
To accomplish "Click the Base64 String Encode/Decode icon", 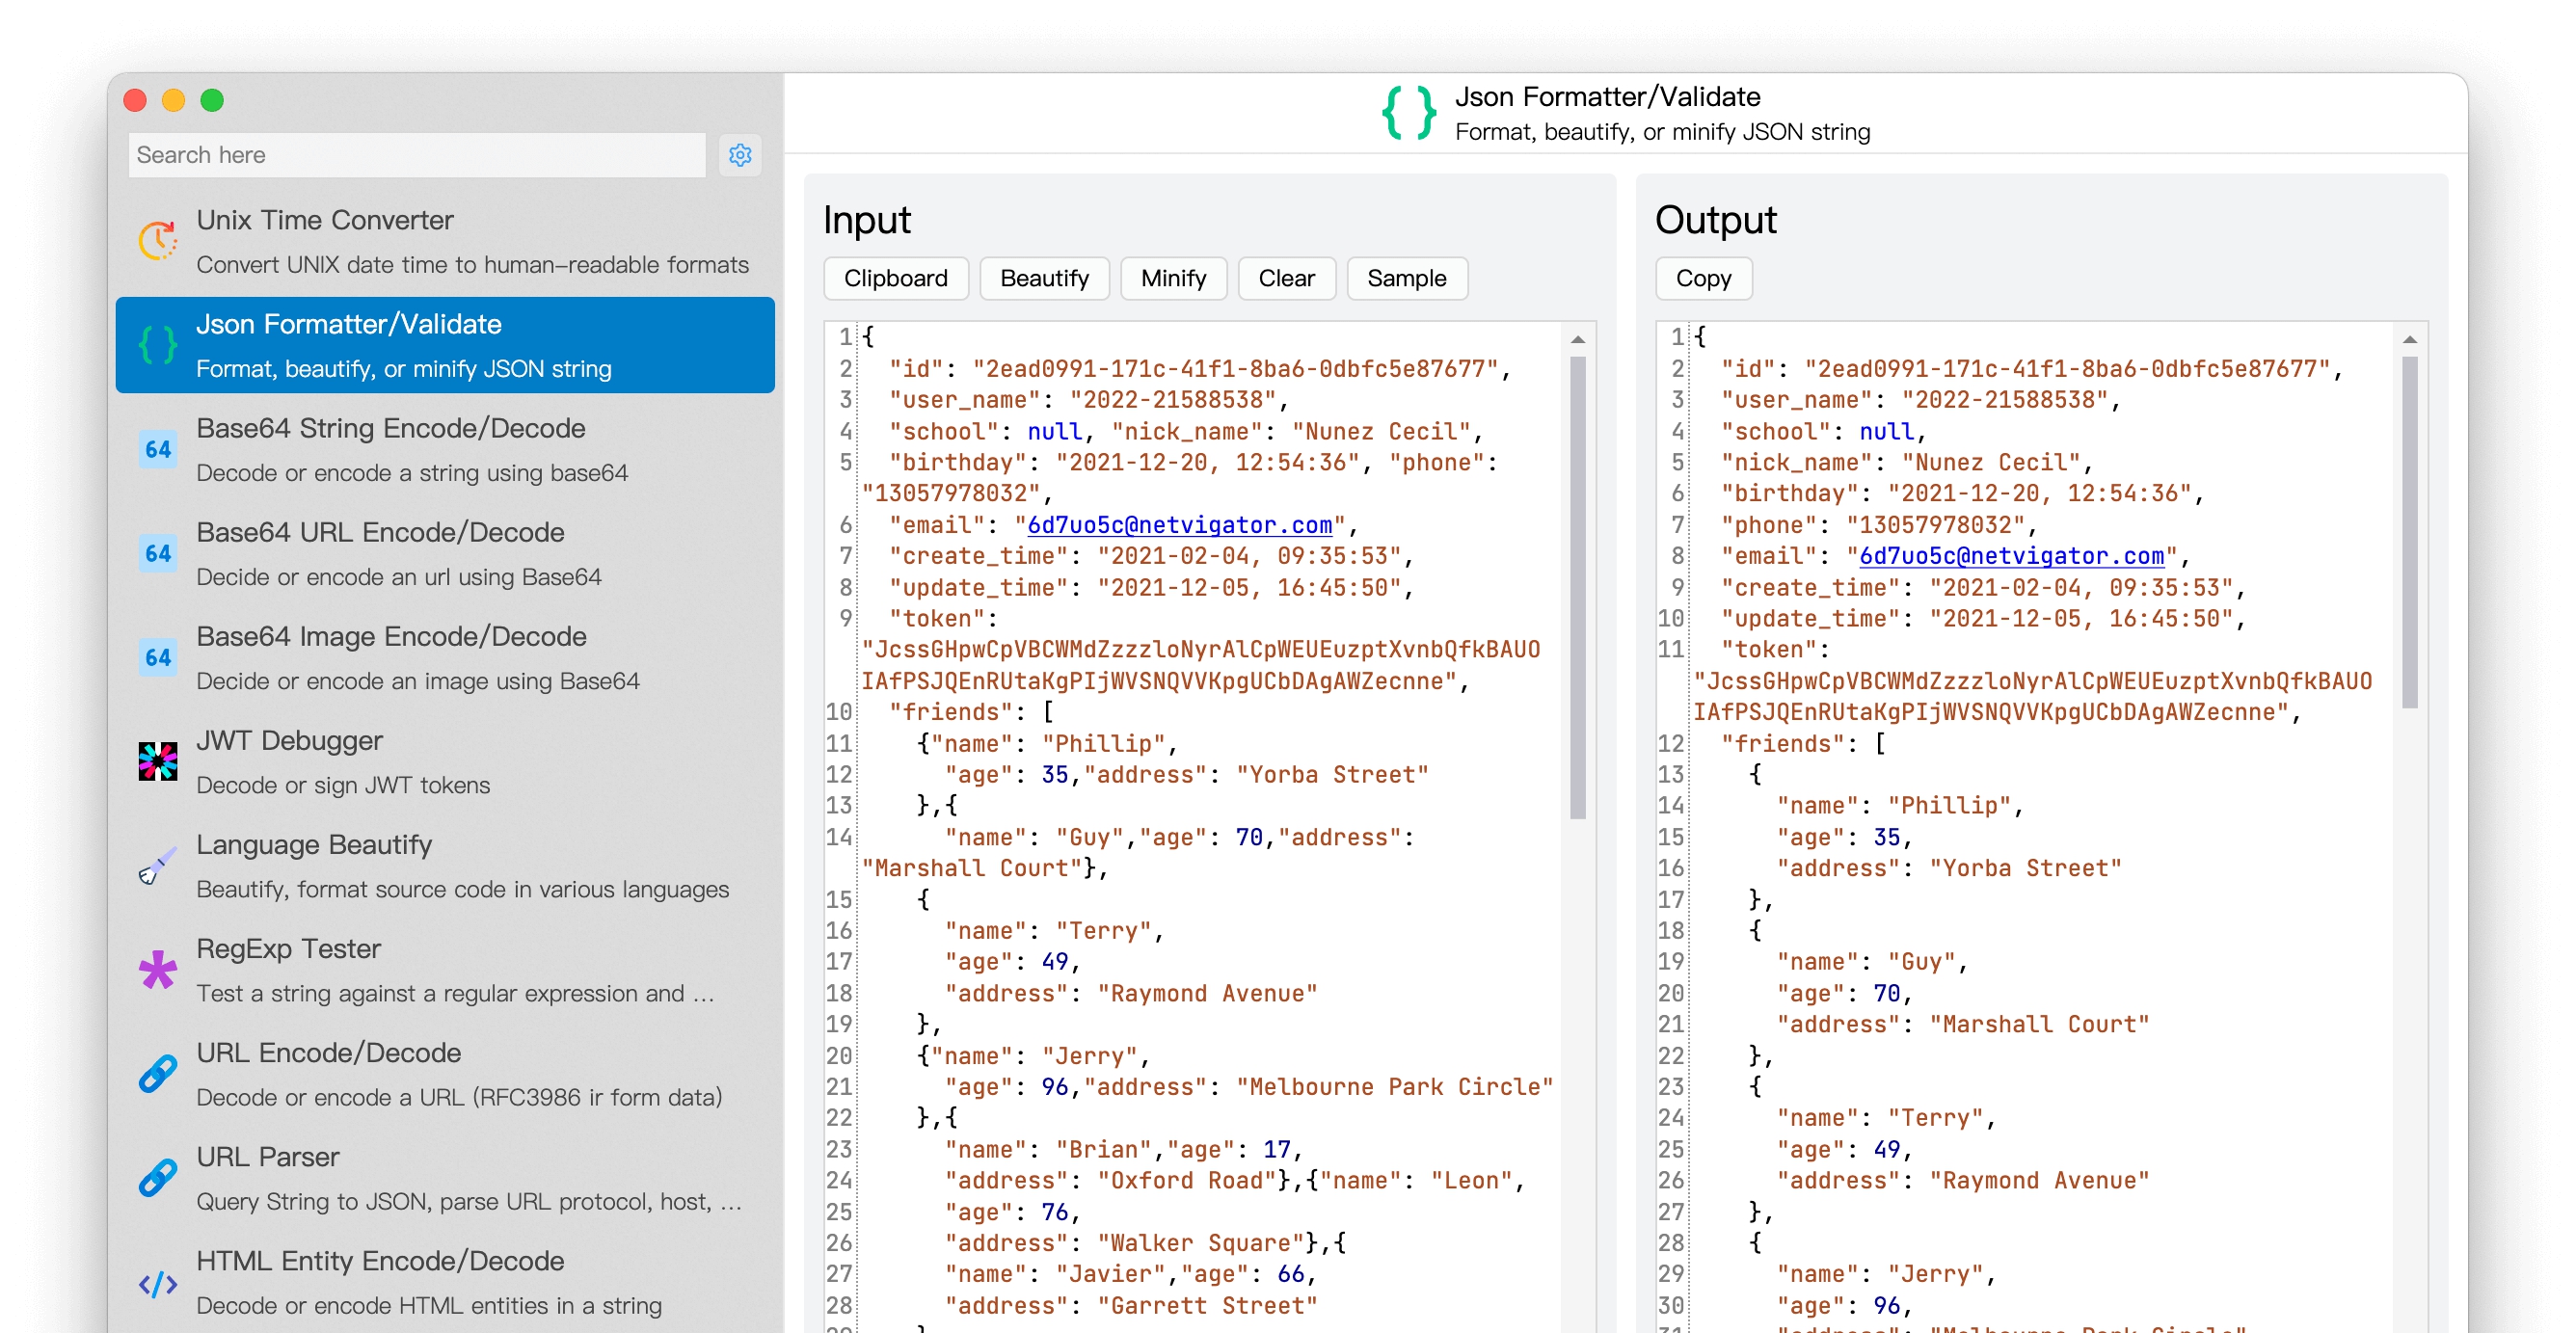I will click(158, 449).
